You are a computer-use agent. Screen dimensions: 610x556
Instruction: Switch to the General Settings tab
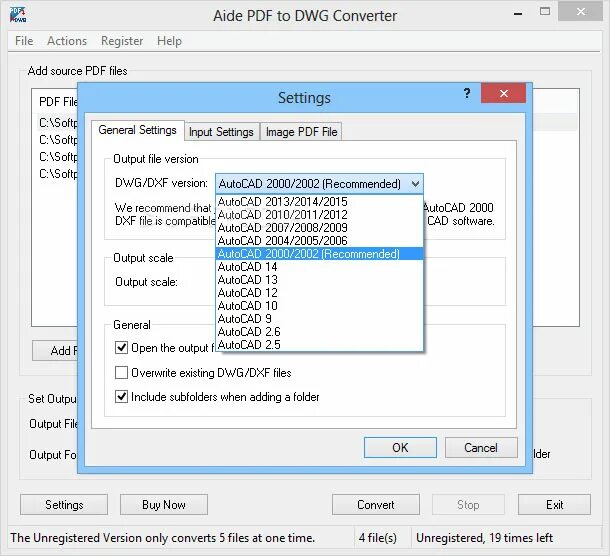point(138,130)
